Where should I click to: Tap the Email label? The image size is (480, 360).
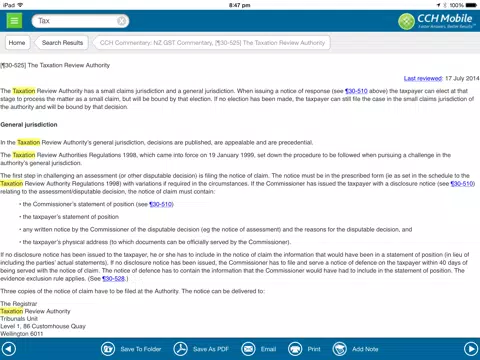click(x=268, y=349)
